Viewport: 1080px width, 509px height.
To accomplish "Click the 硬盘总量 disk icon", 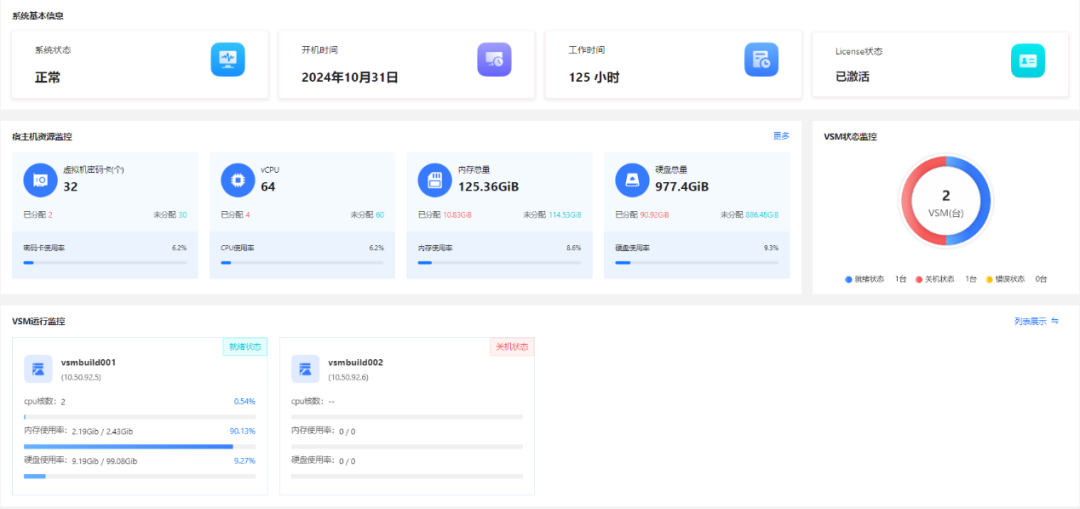I will tap(632, 180).
